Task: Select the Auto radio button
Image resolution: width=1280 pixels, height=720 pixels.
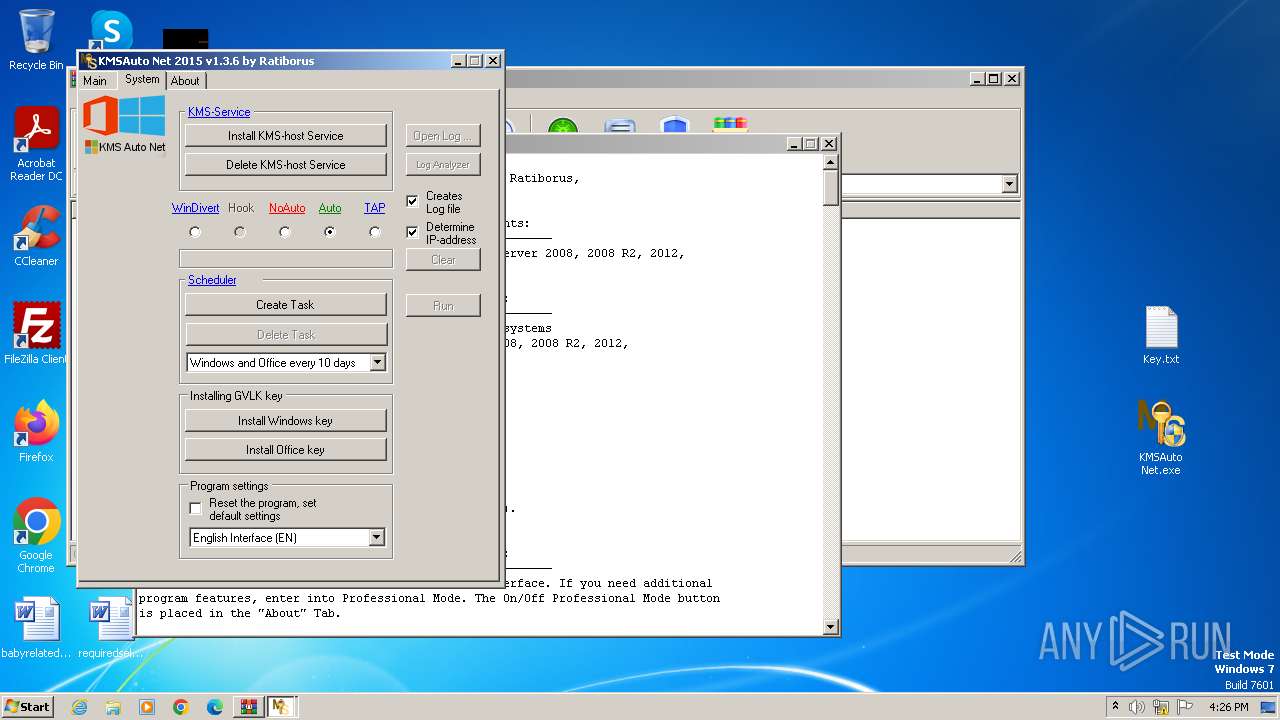Action: point(330,232)
